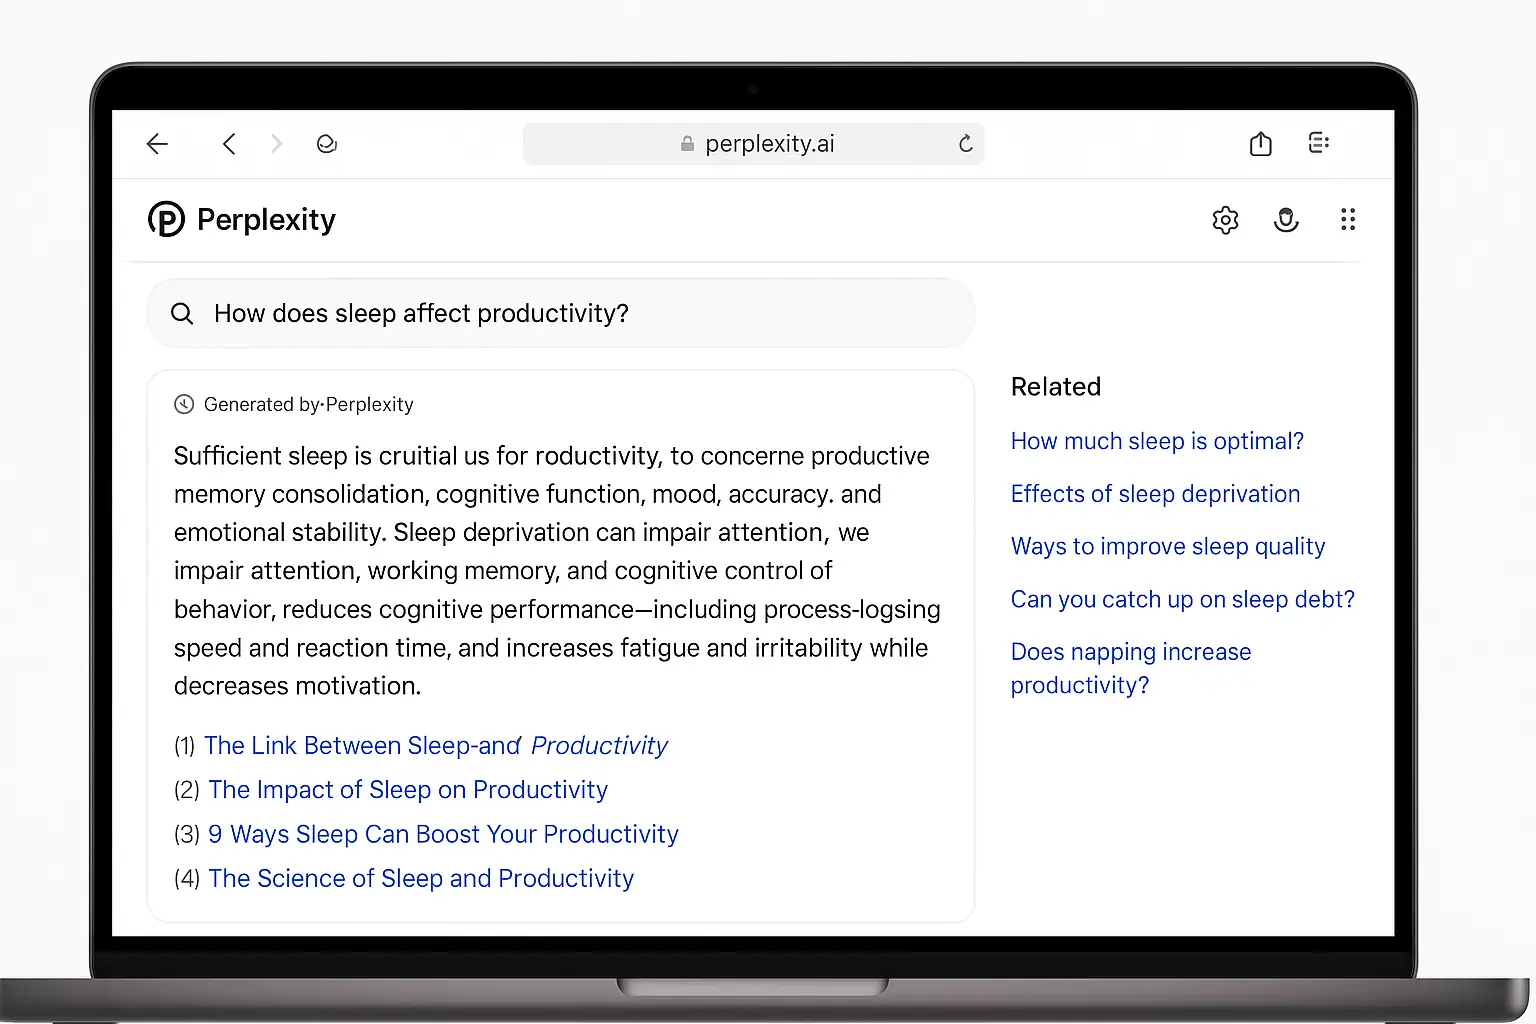This screenshot has width=1536, height=1024.
Task: Select 'Ways to improve sleep quality'
Action: 1168,547
